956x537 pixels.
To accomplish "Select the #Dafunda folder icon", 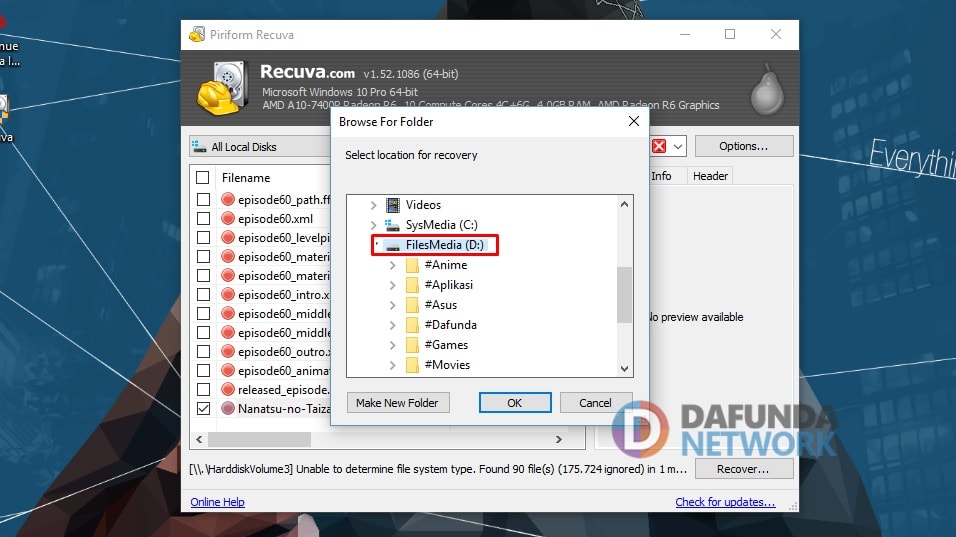I will pos(412,325).
